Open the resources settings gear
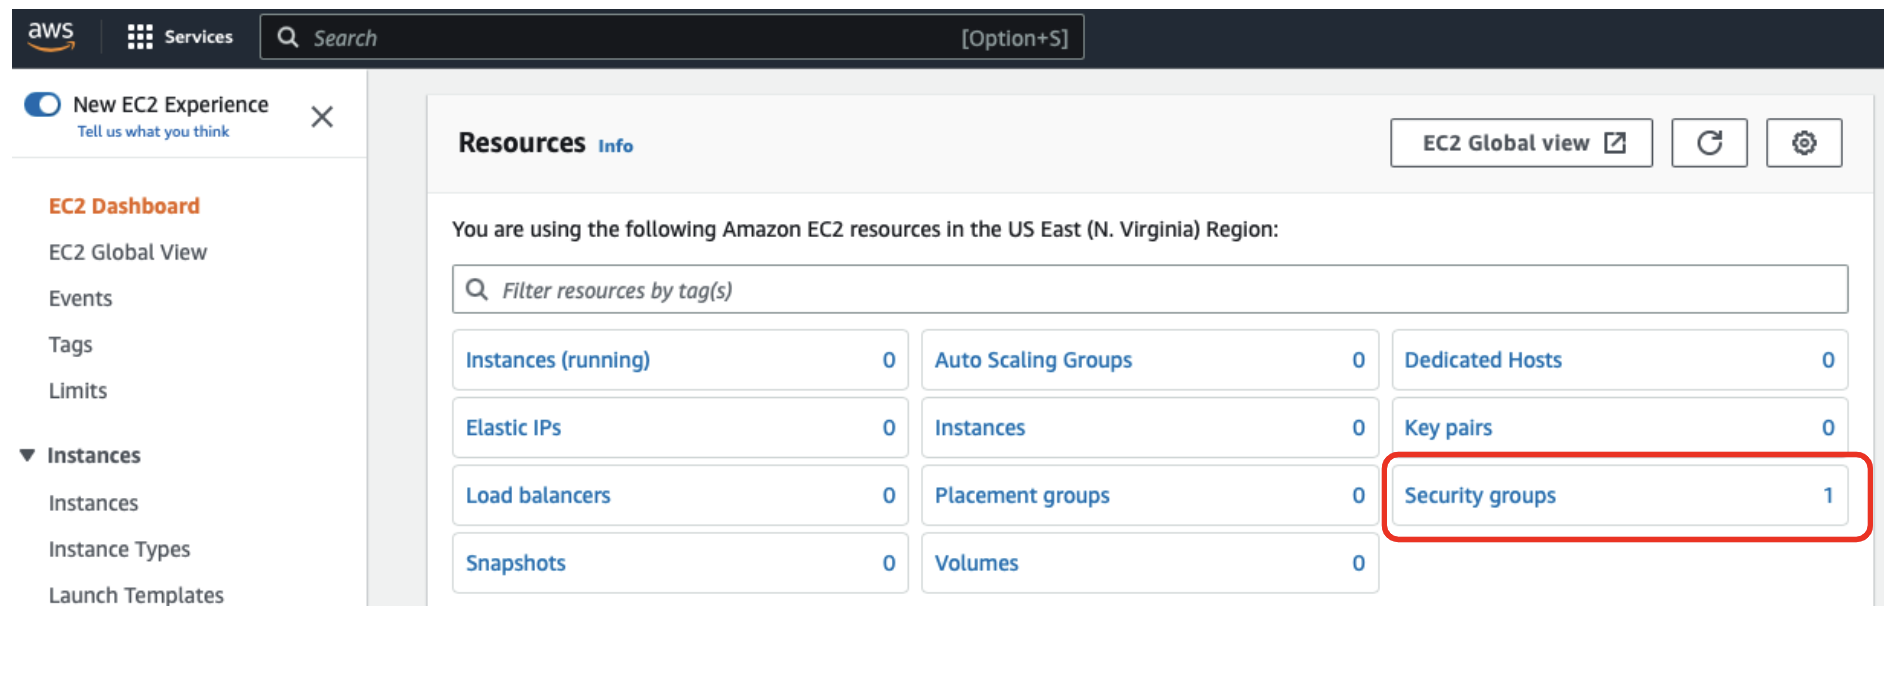Image resolution: width=1896 pixels, height=676 pixels. (1803, 143)
